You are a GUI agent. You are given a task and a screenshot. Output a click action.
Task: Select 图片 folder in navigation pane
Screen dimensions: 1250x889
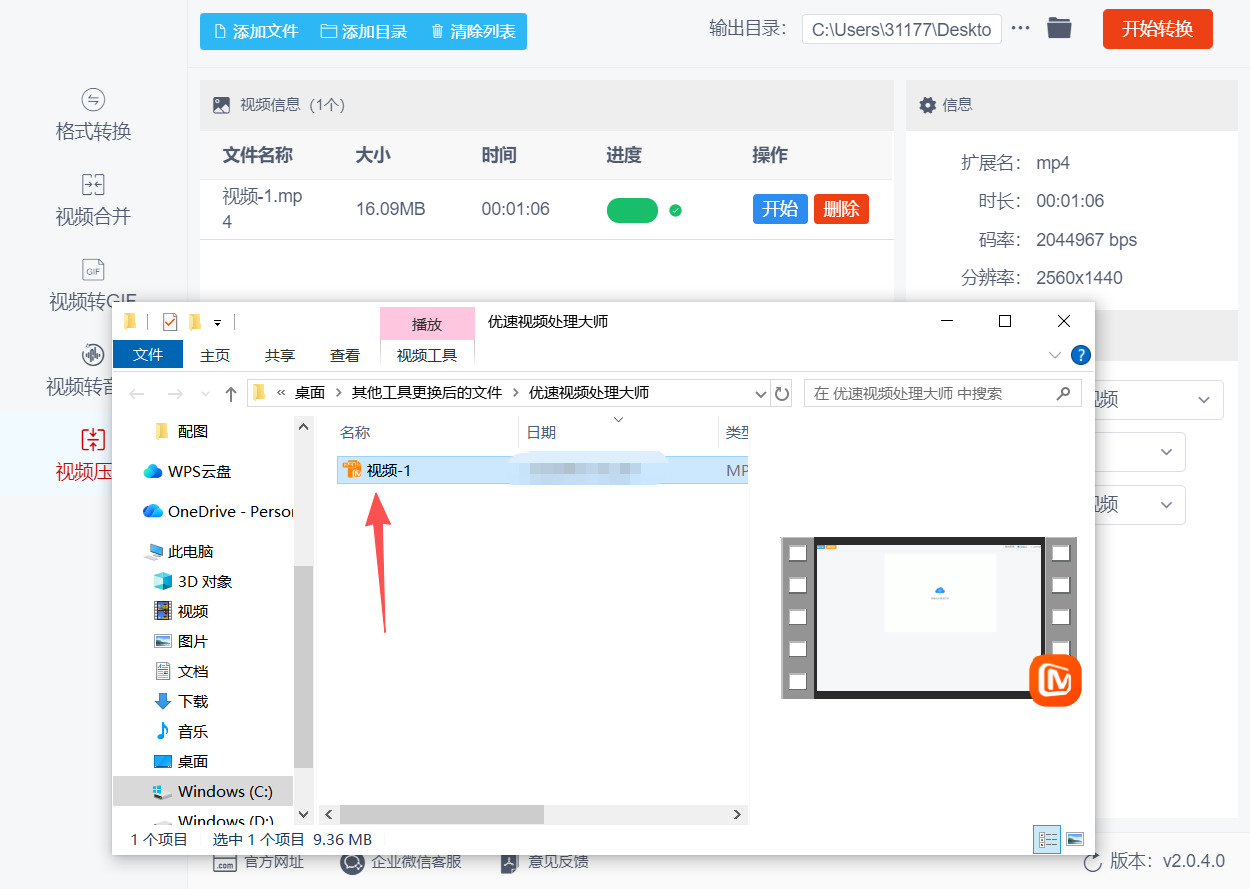pyautogui.click(x=181, y=641)
